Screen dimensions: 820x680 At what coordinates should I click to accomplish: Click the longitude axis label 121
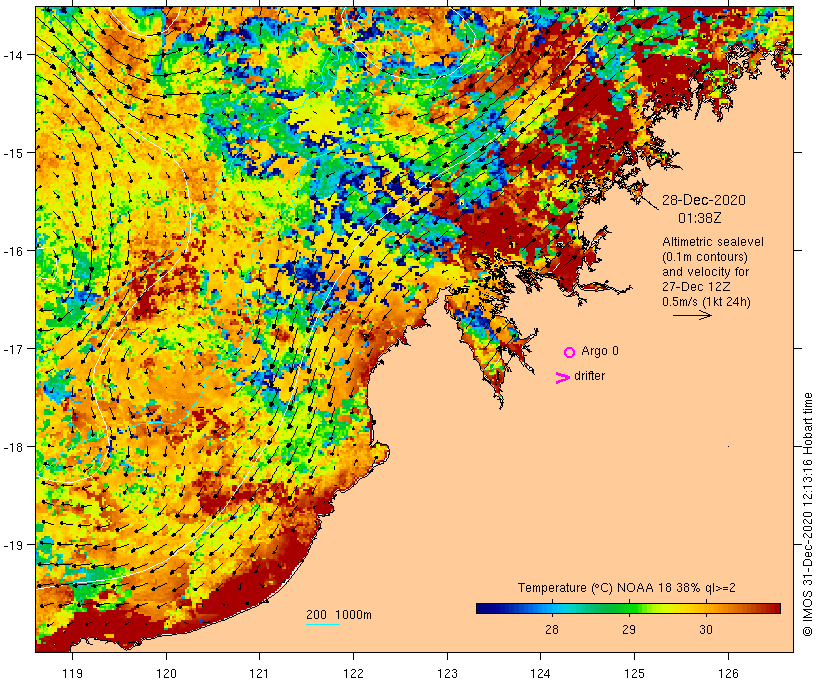click(260, 673)
